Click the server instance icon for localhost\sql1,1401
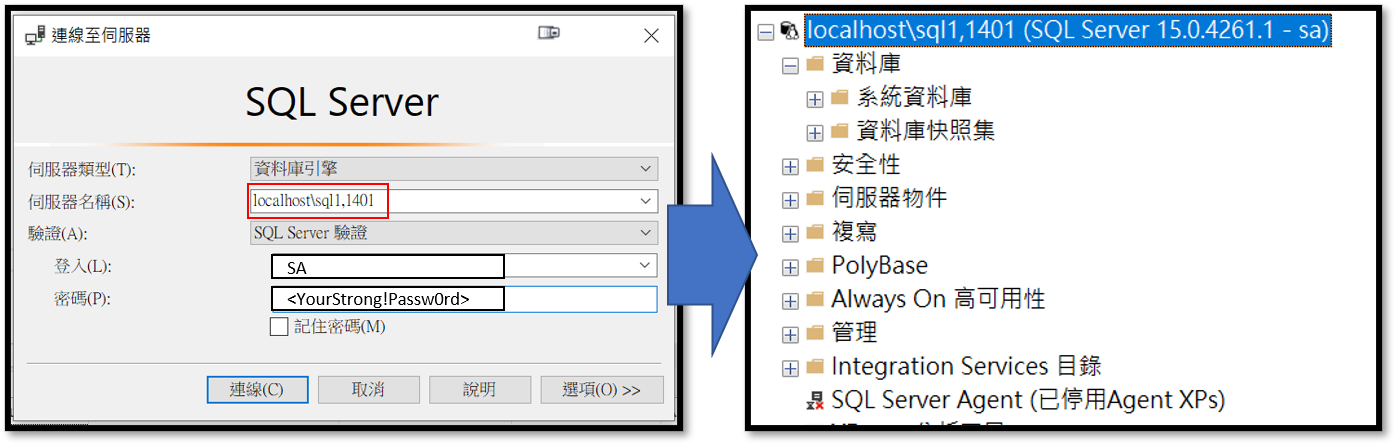 click(790, 32)
